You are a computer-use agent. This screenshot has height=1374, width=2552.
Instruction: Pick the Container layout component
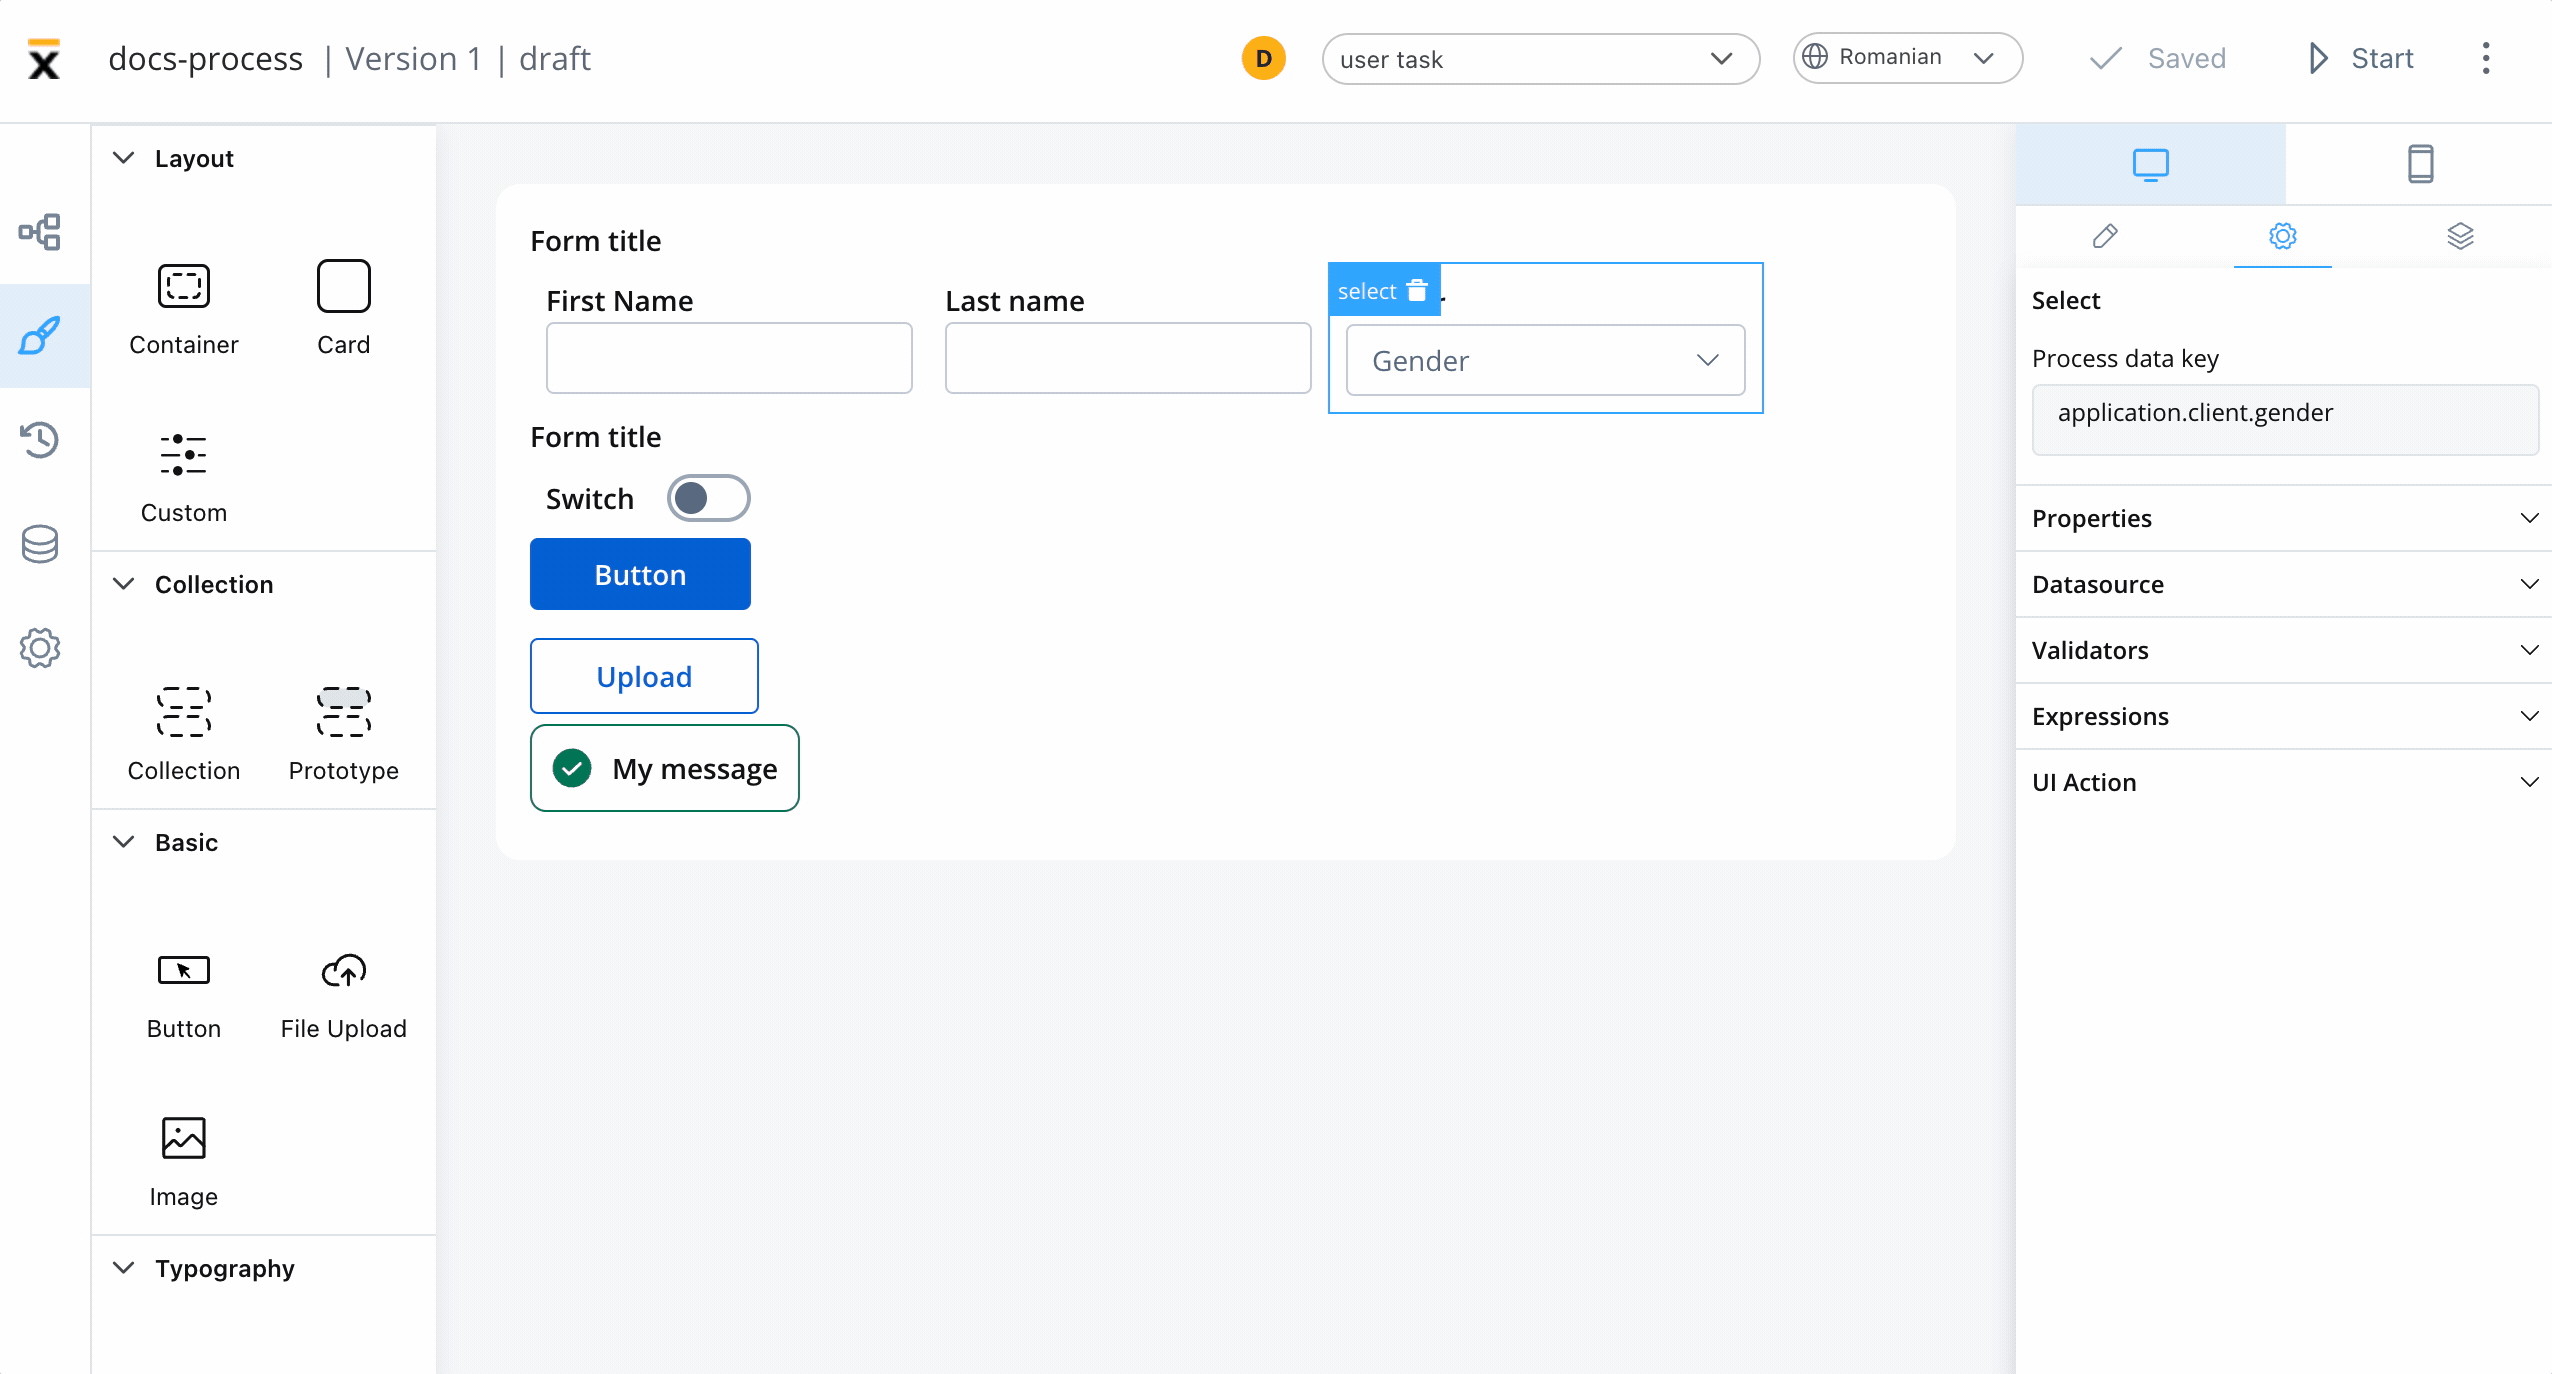pos(184,308)
